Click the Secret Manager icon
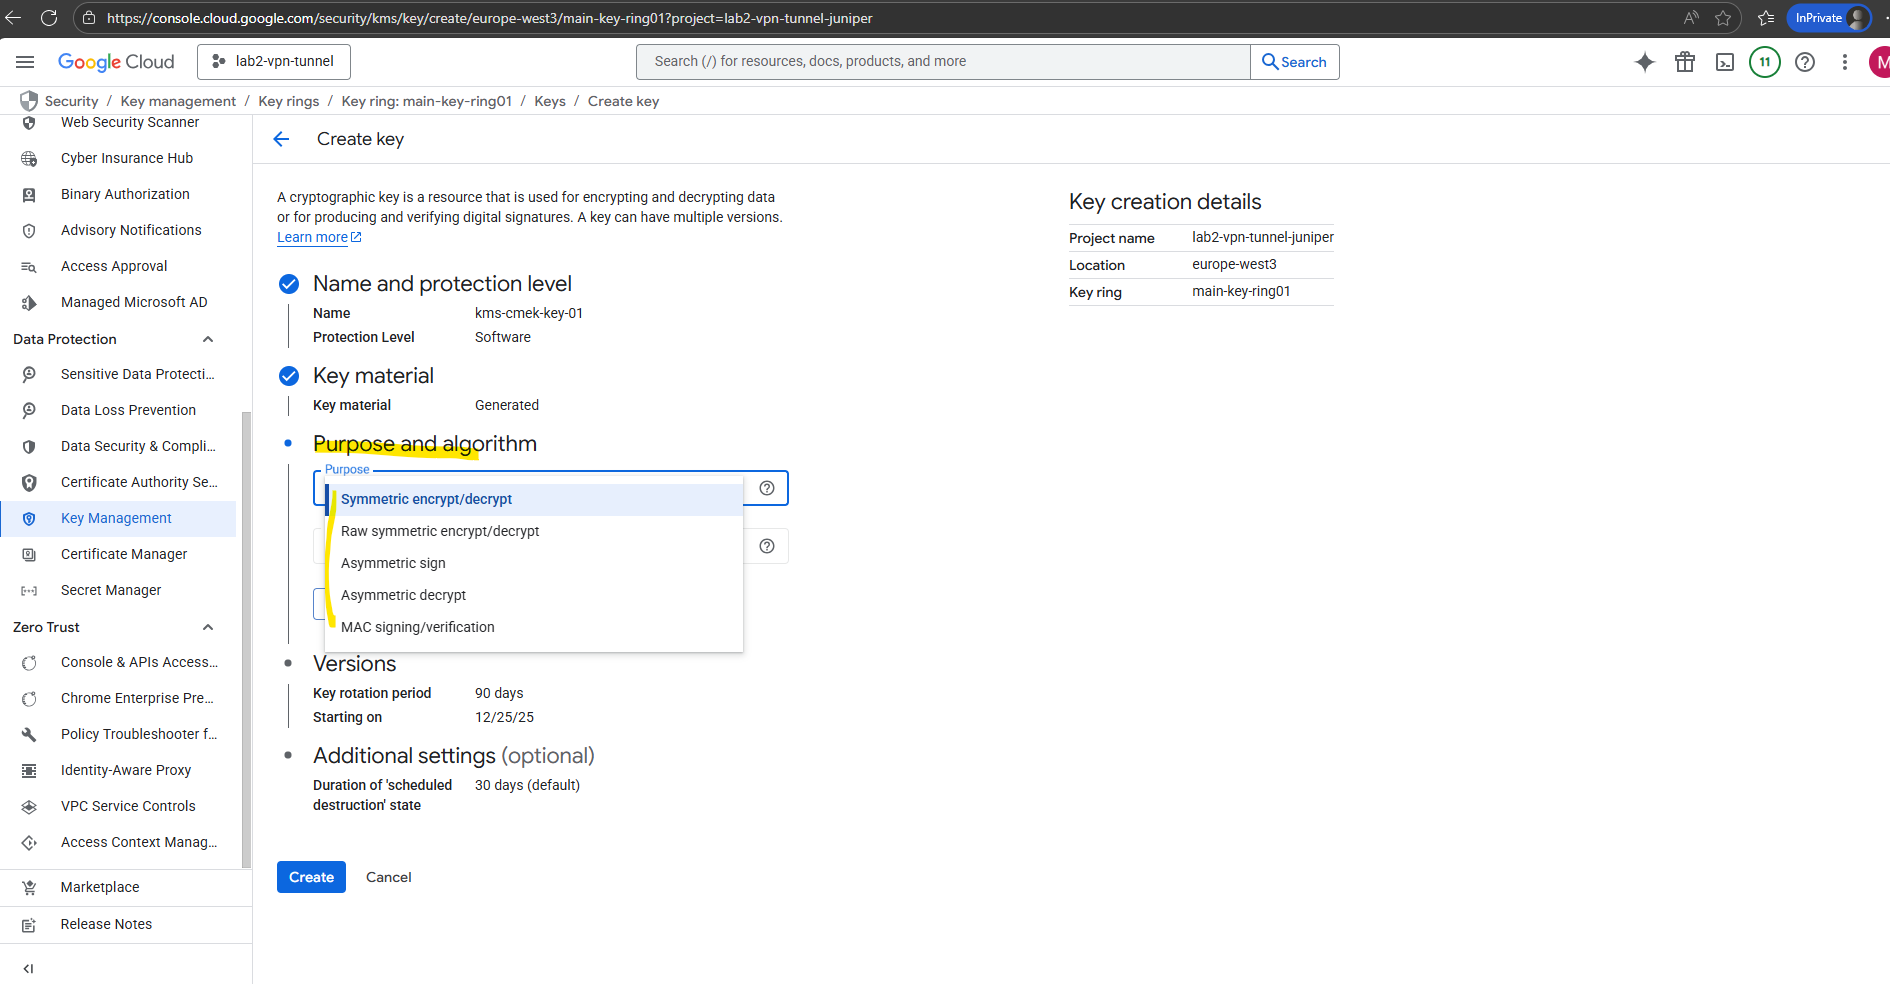The width and height of the screenshot is (1890, 984). (x=29, y=591)
